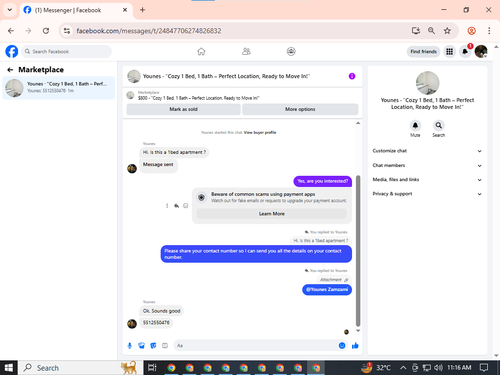
Task: Open Find friends button
Action: pos(423,52)
